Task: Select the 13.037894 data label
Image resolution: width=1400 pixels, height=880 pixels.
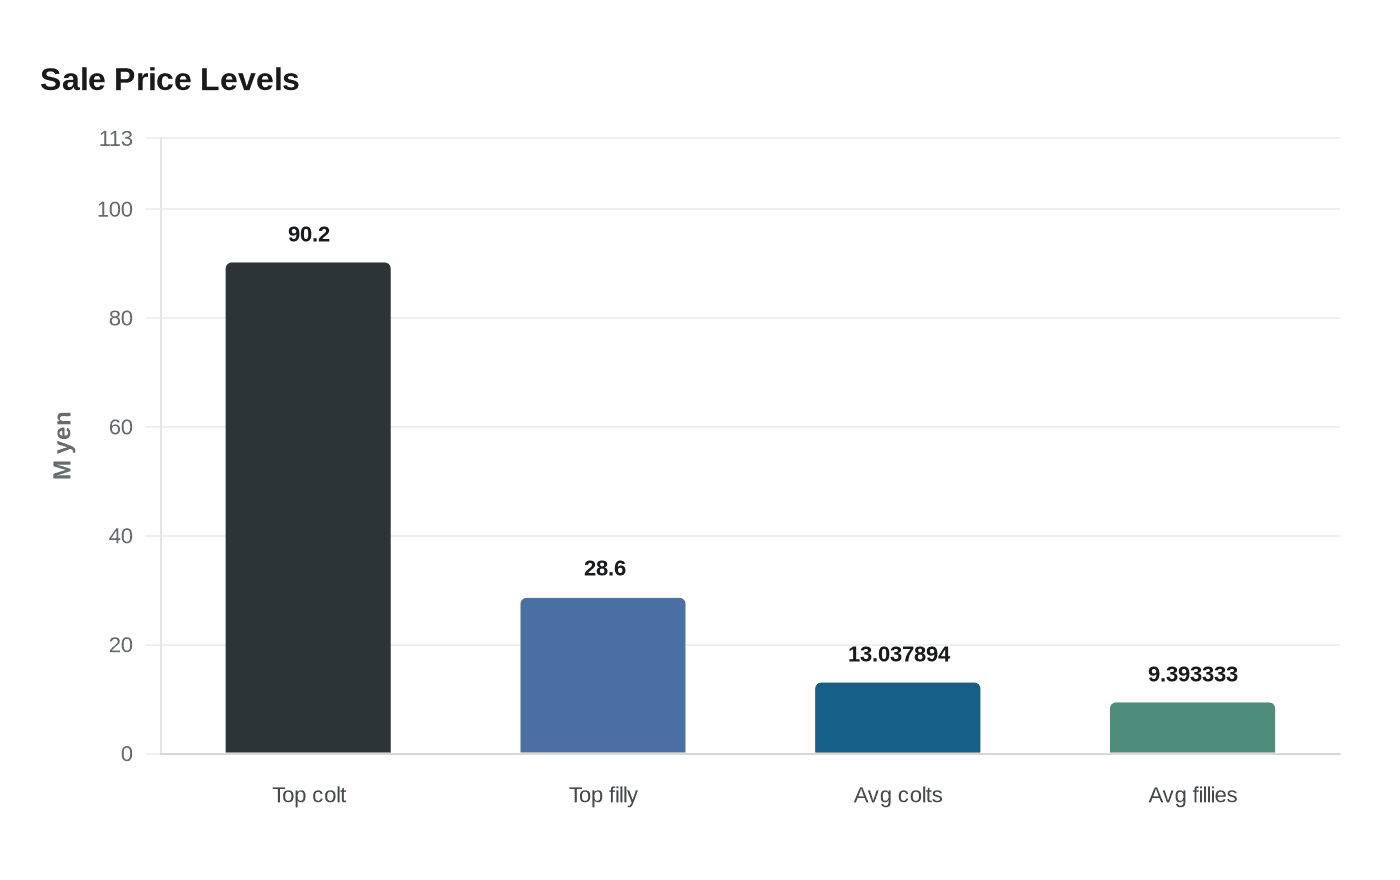Action: pyautogui.click(x=899, y=654)
